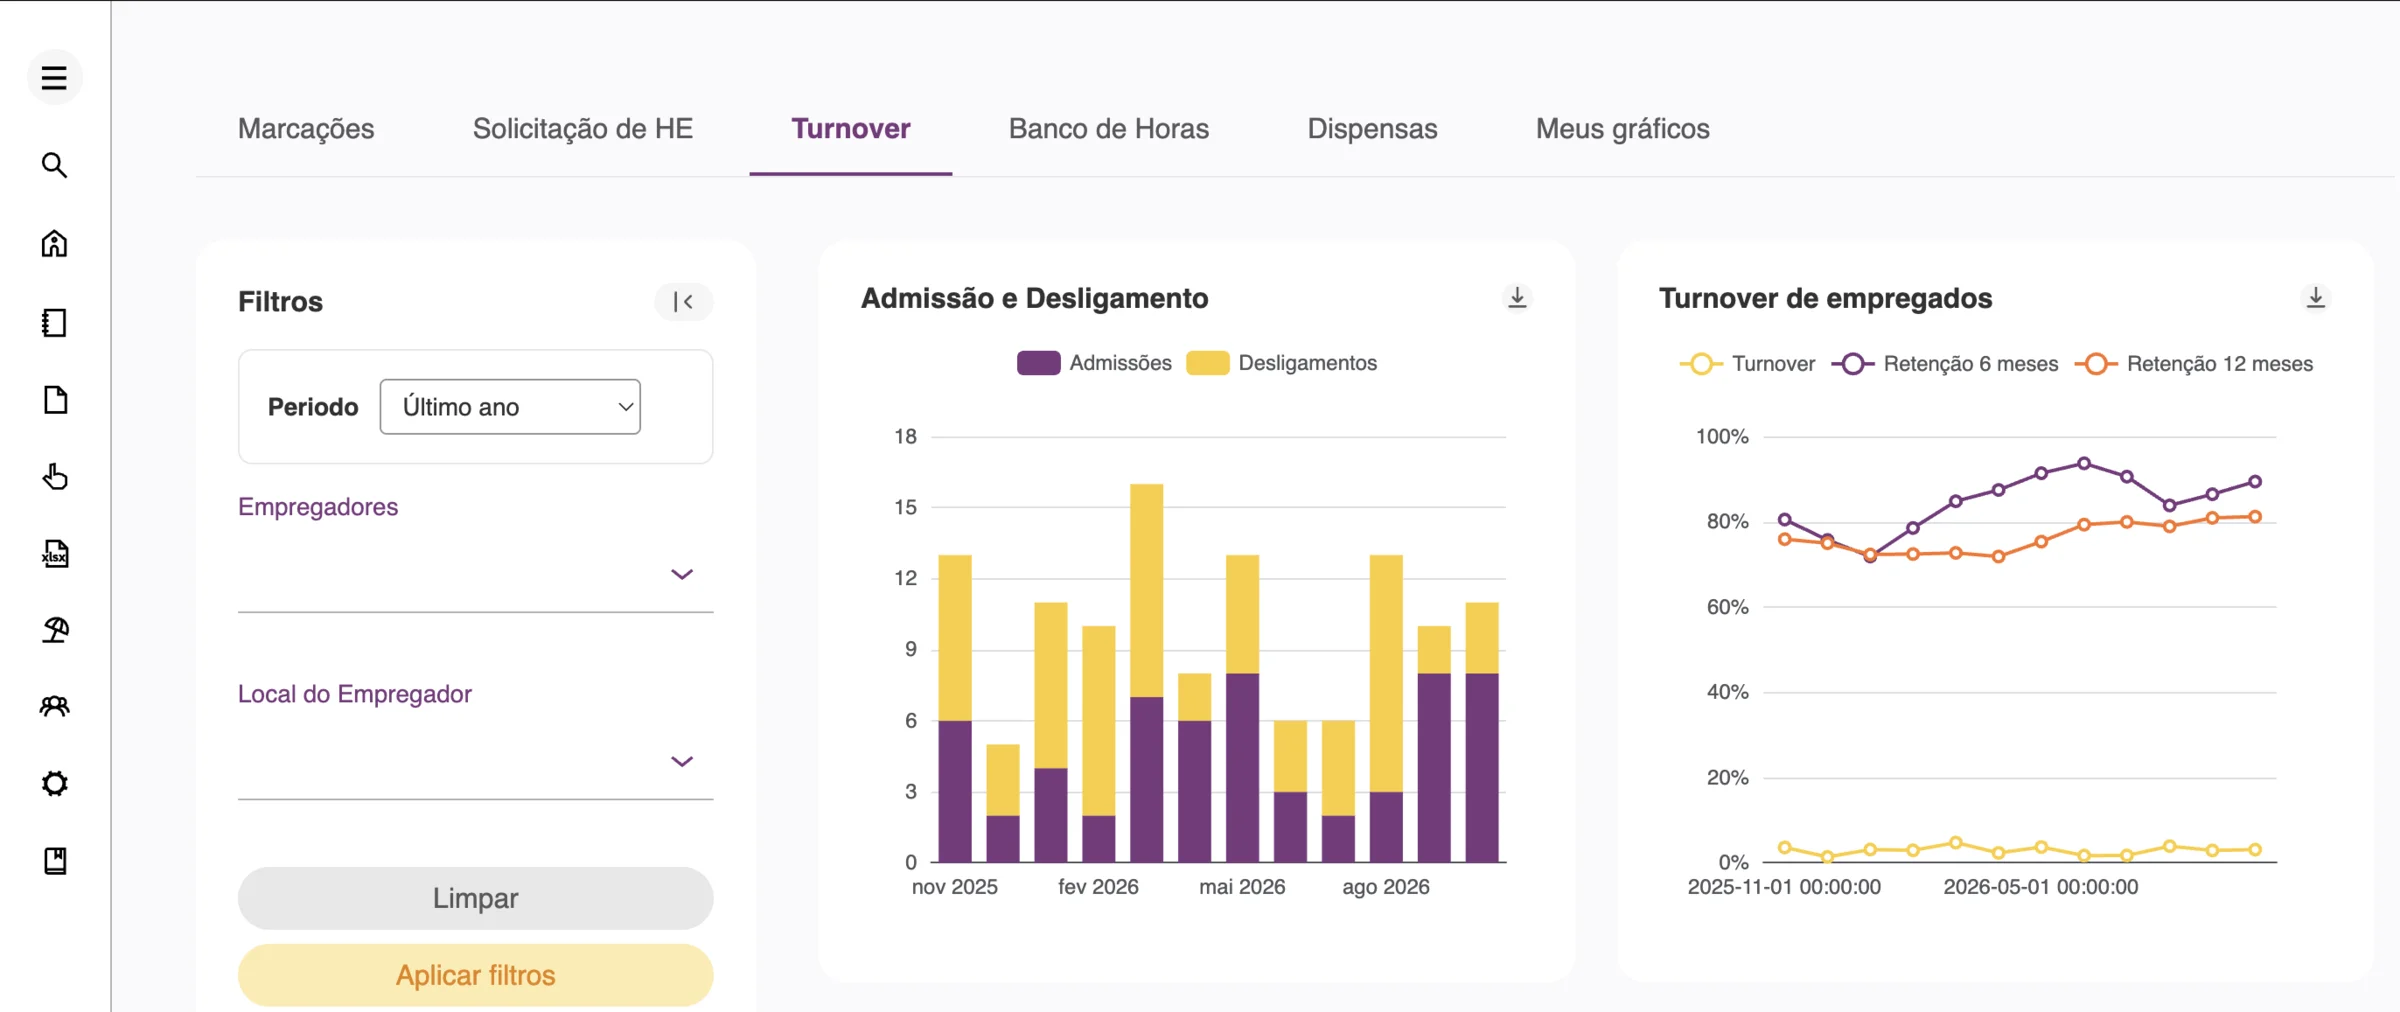Toggle Desligamentos series in bar chart legend
Screen dimensions: 2400x1012
point(1282,363)
